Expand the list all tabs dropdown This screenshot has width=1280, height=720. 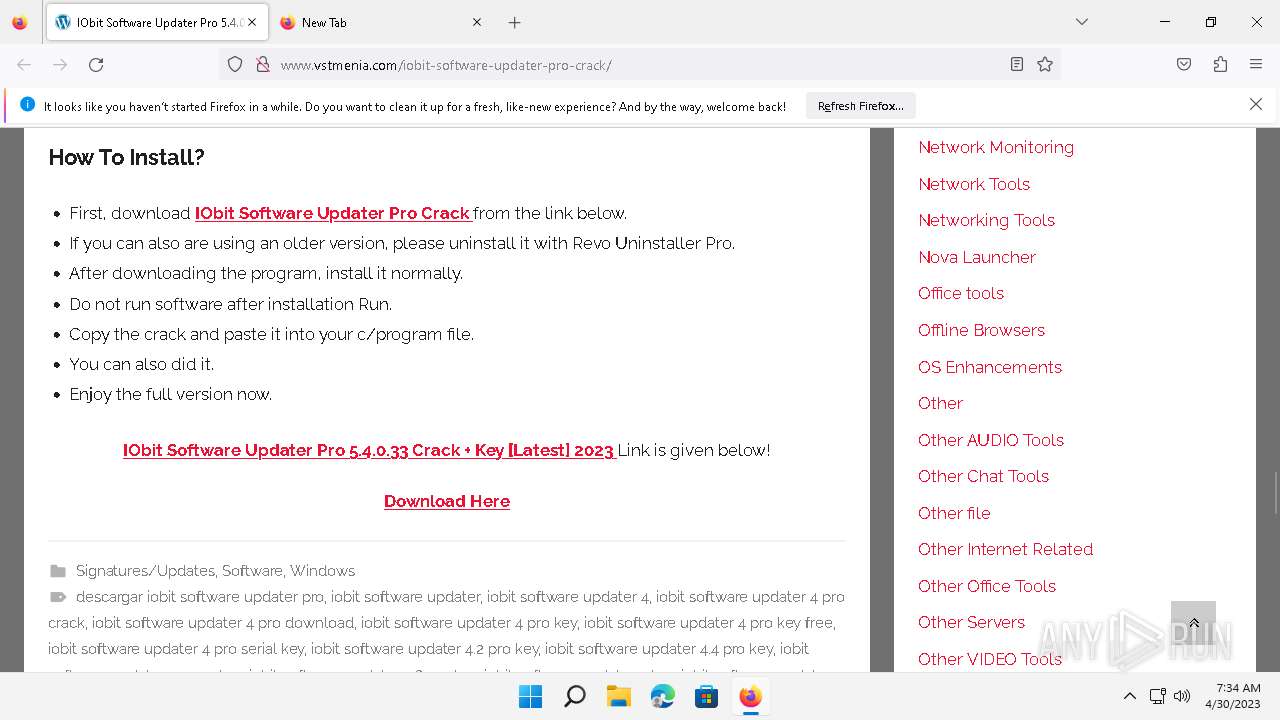tap(1081, 22)
